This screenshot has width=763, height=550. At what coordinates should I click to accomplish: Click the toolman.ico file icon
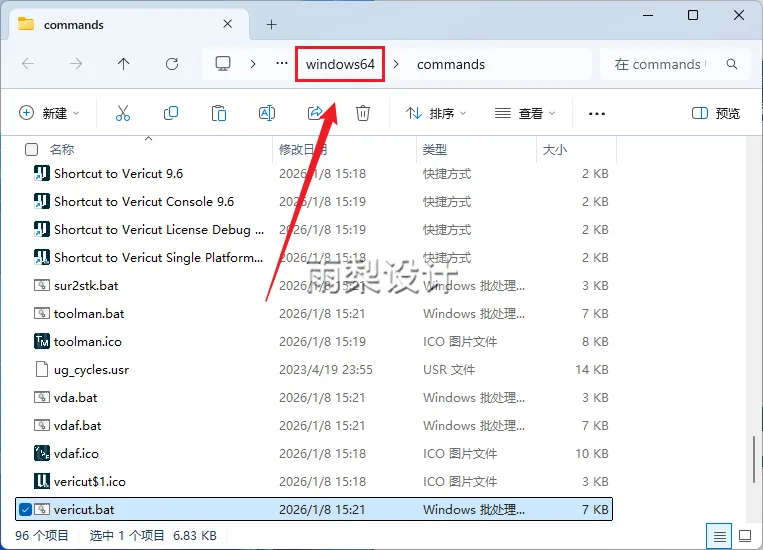[42, 342]
